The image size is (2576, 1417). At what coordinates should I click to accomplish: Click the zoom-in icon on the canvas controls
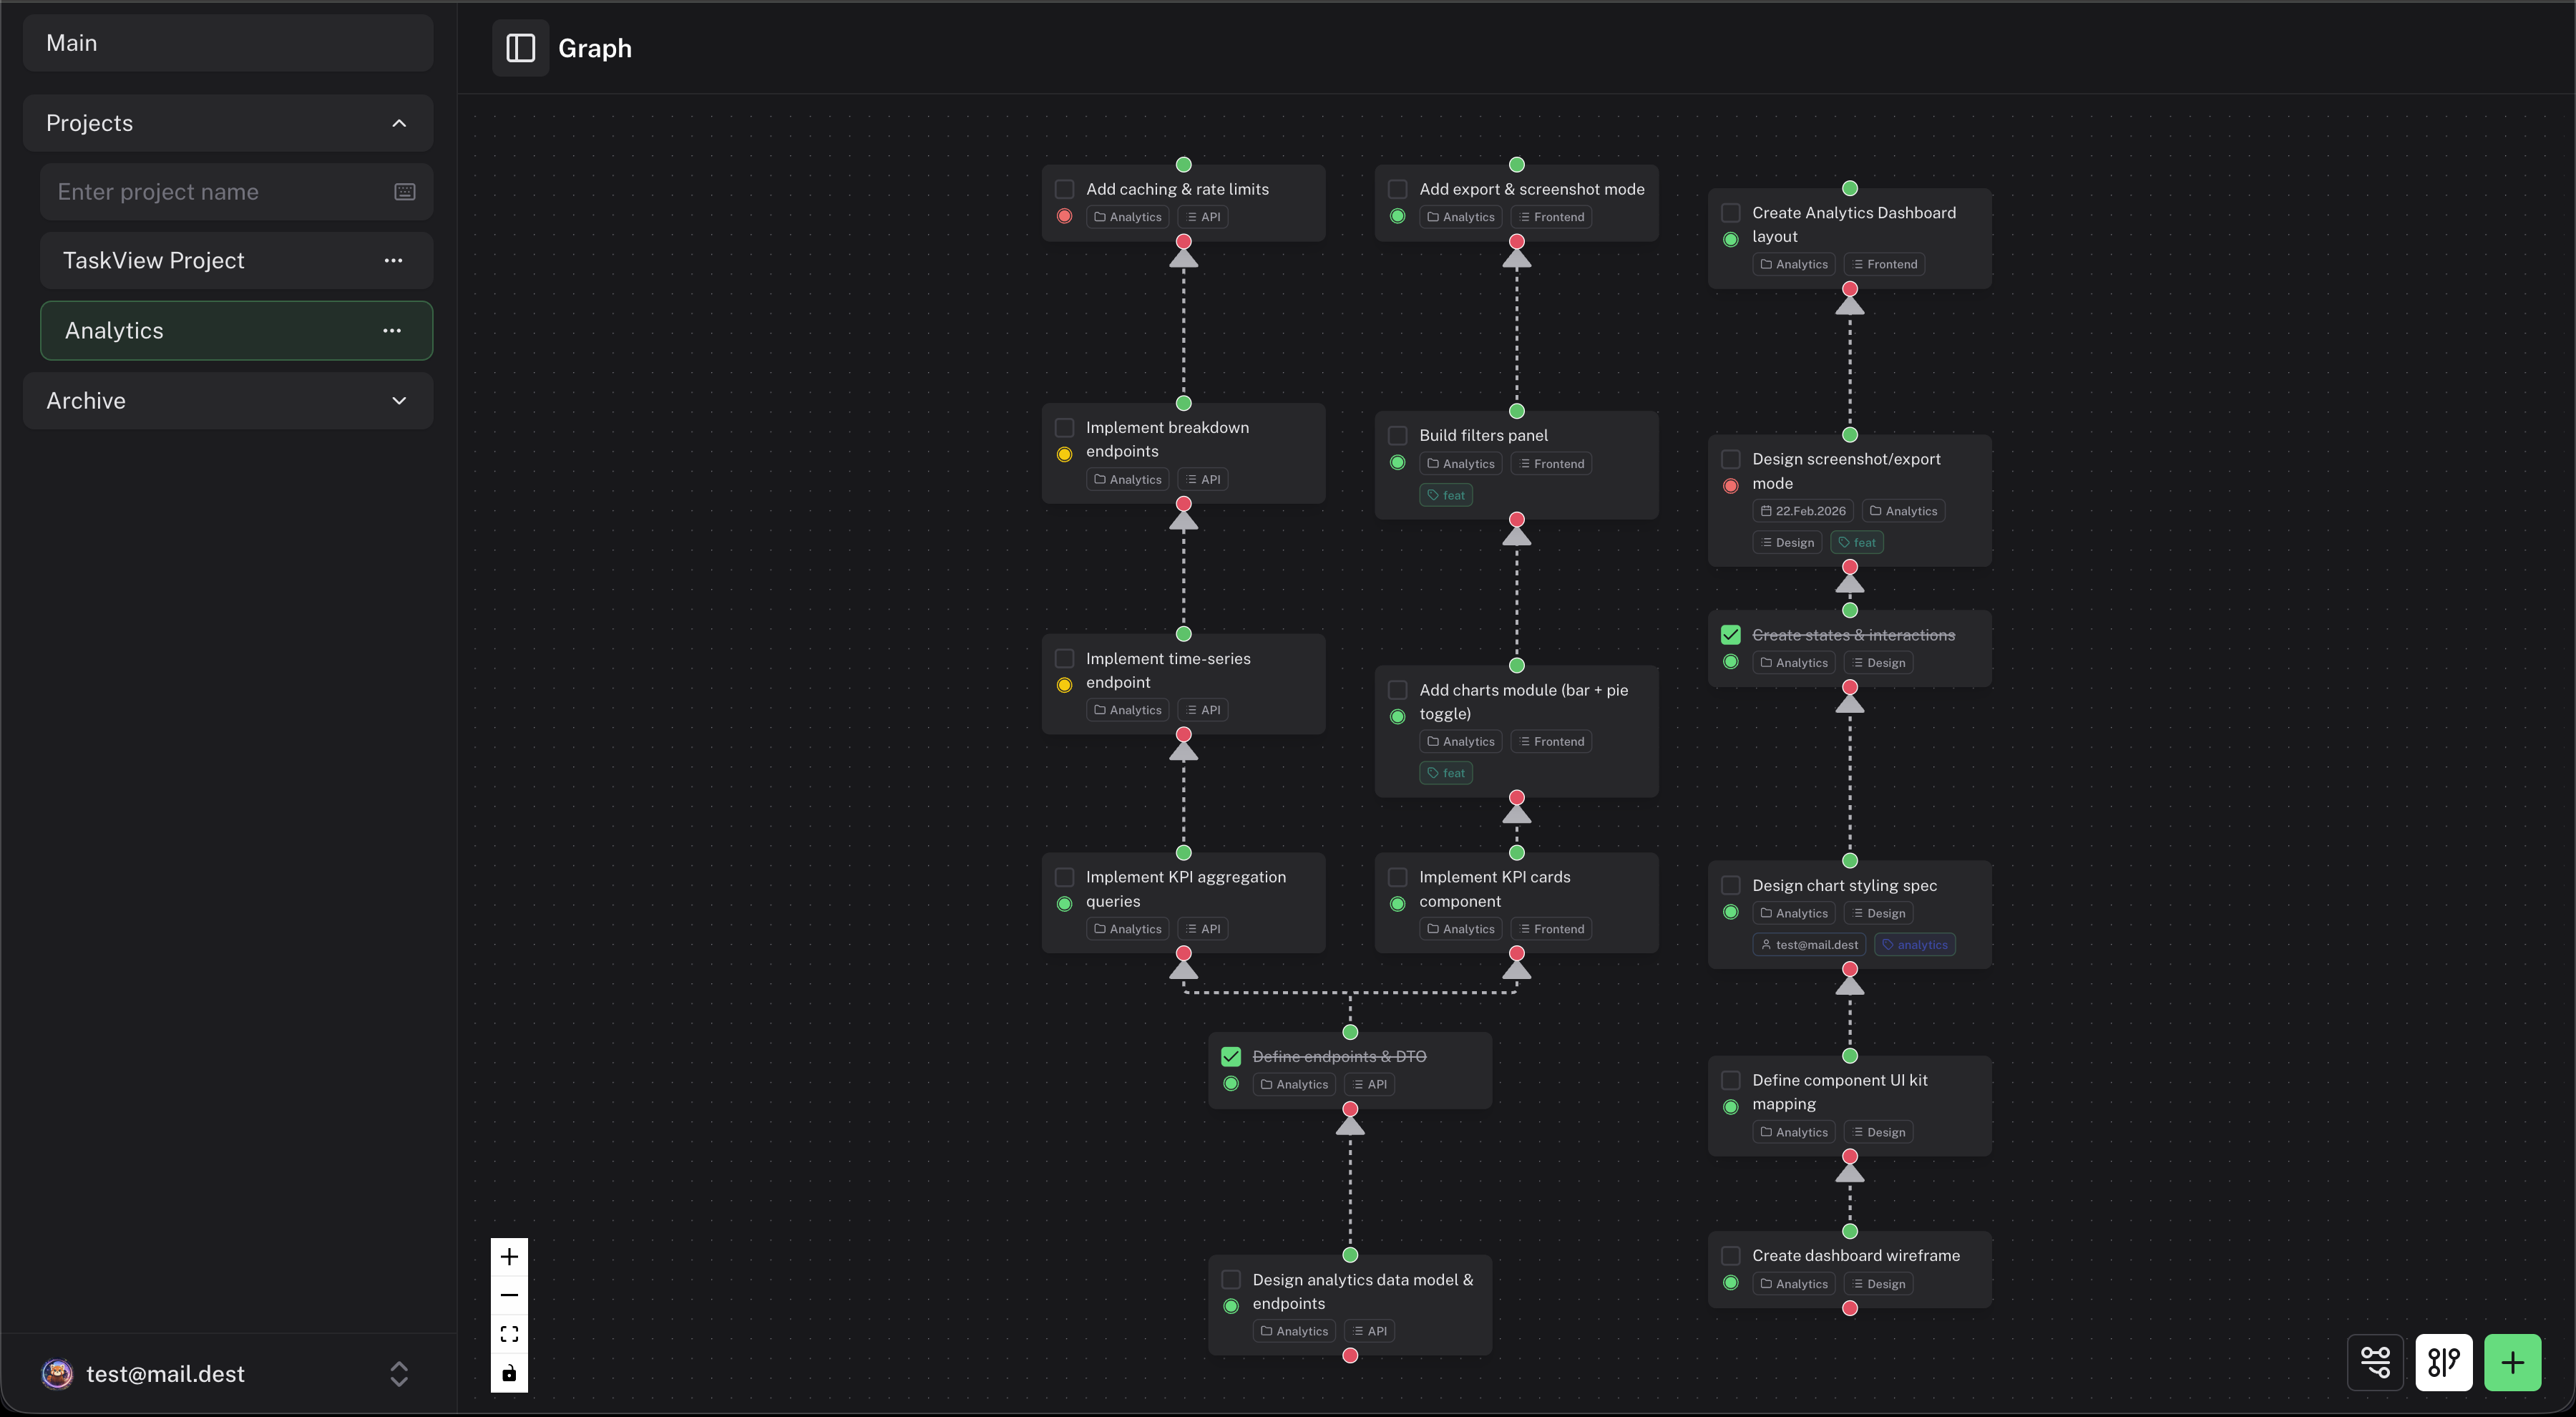[x=509, y=1256]
